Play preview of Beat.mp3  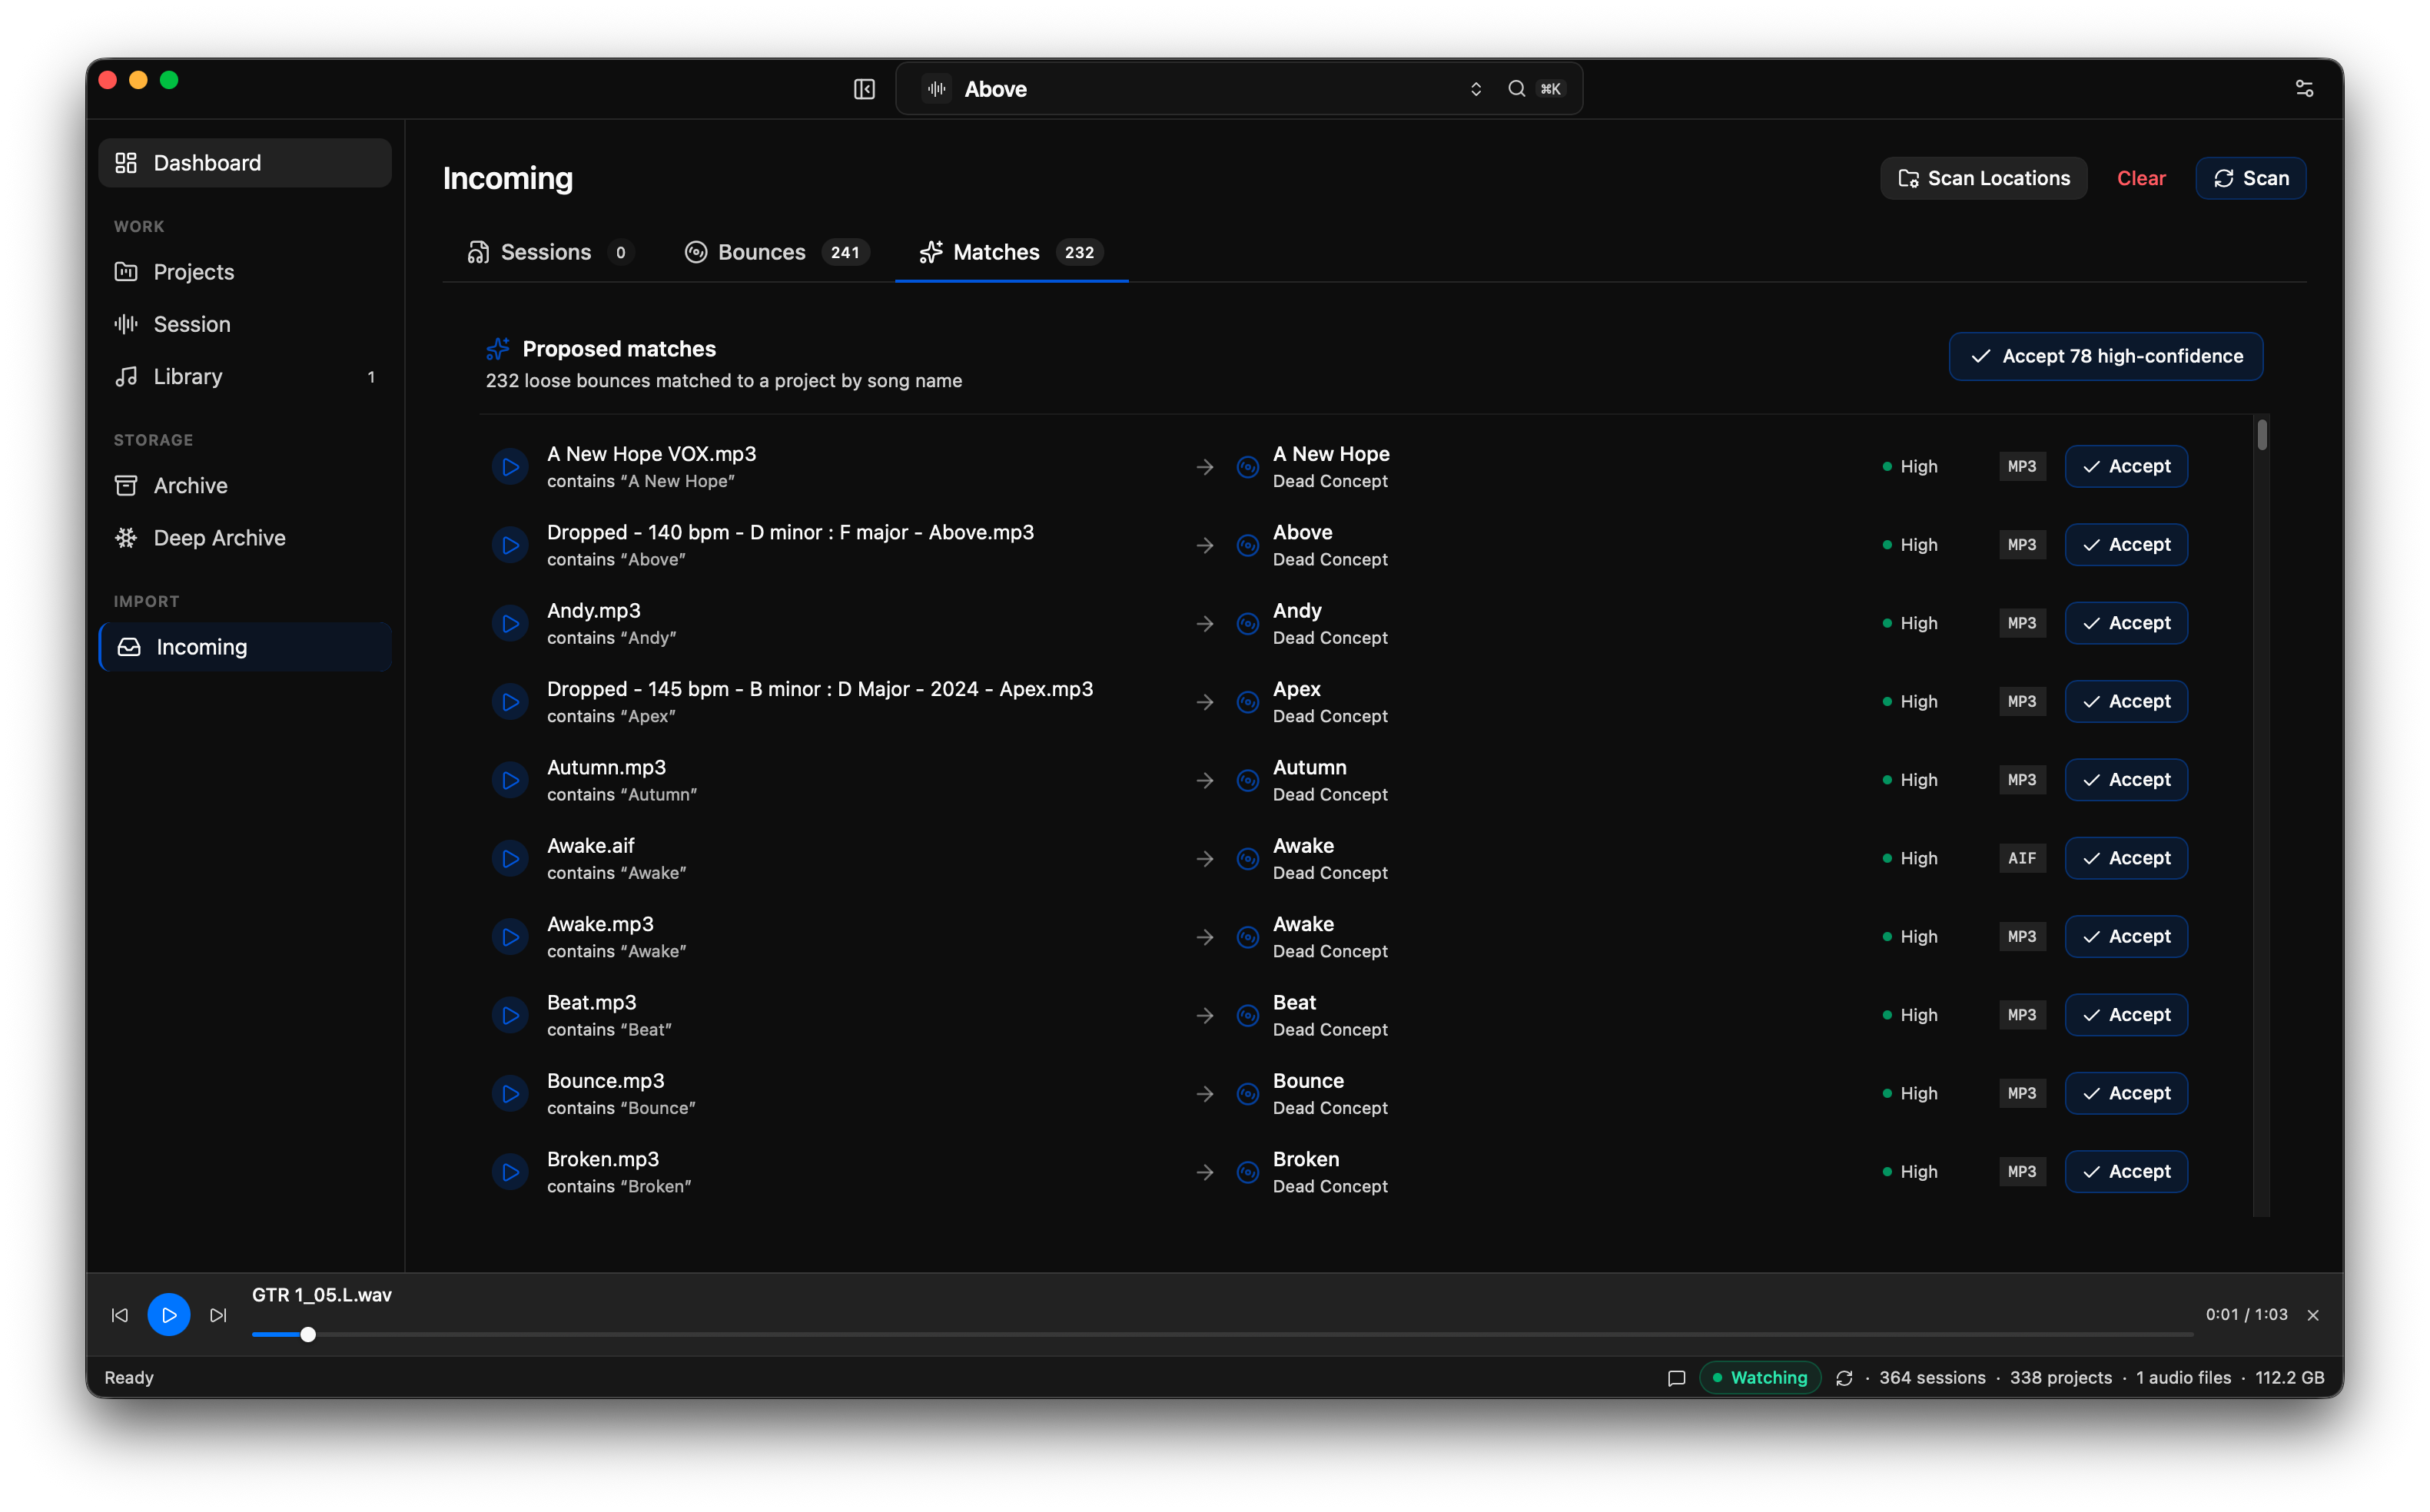[x=510, y=1015]
